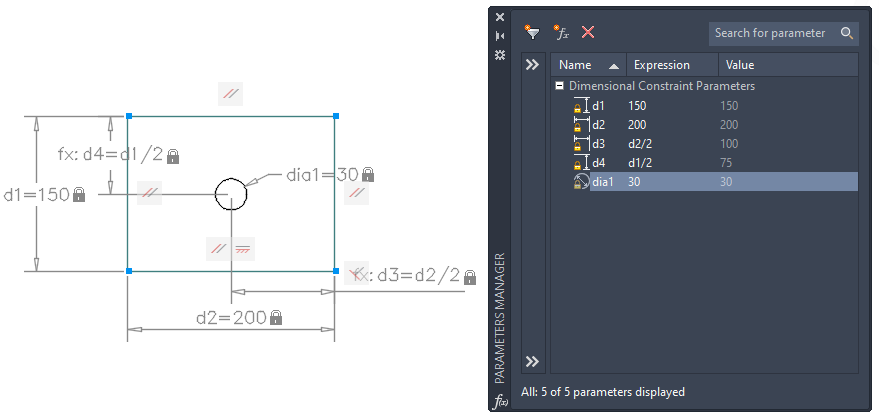Click the d1 vertical dimension icon in list
879x416 pixels.
coord(582,106)
